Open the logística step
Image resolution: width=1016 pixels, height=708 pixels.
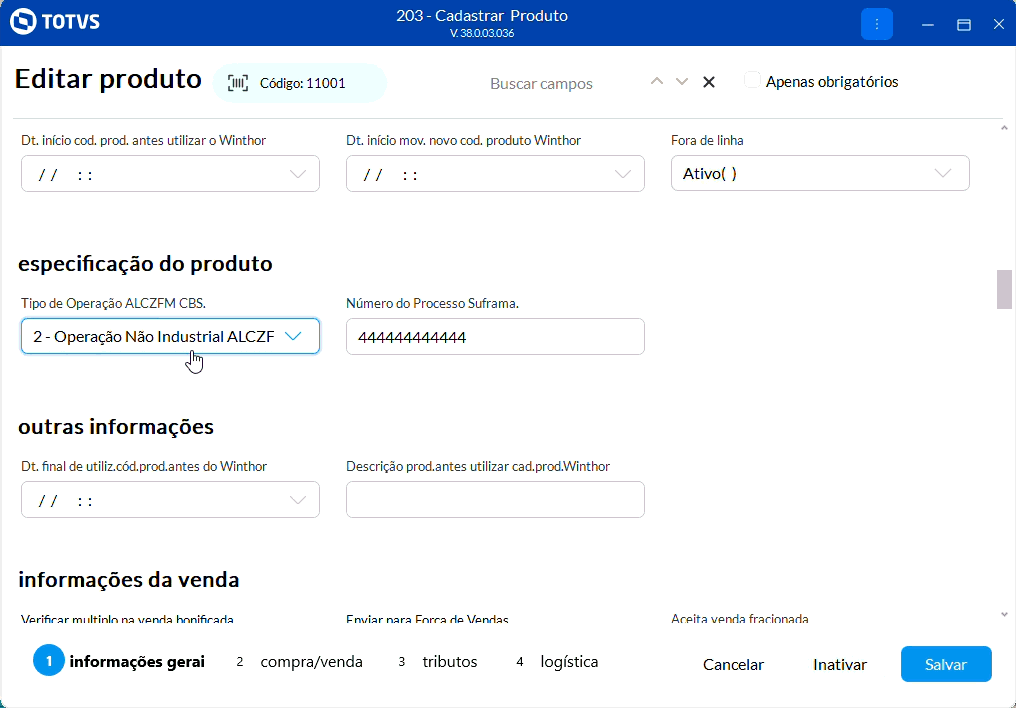click(557, 661)
